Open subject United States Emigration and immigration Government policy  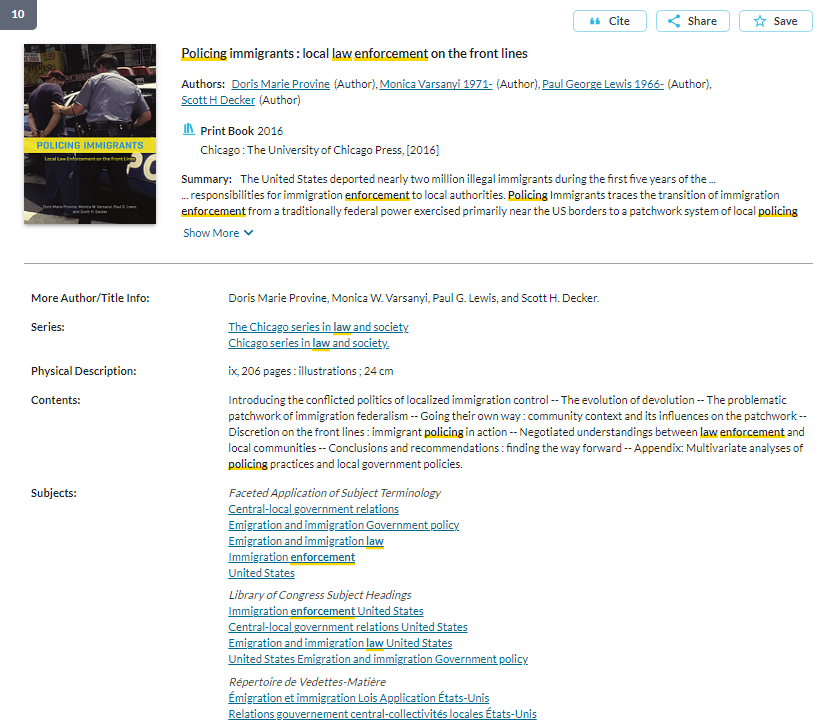pos(378,659)
